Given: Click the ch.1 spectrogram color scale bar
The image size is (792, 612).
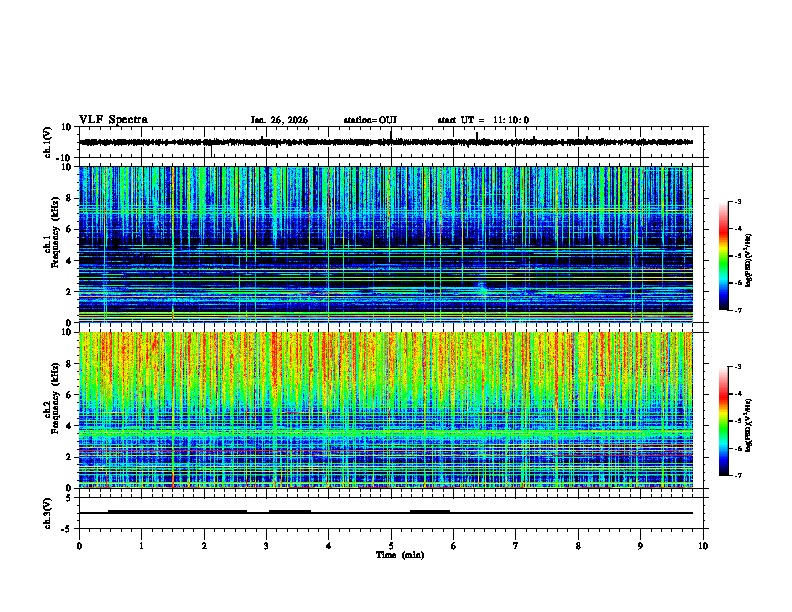Looking at the screenshot, I should coord(723,256).
